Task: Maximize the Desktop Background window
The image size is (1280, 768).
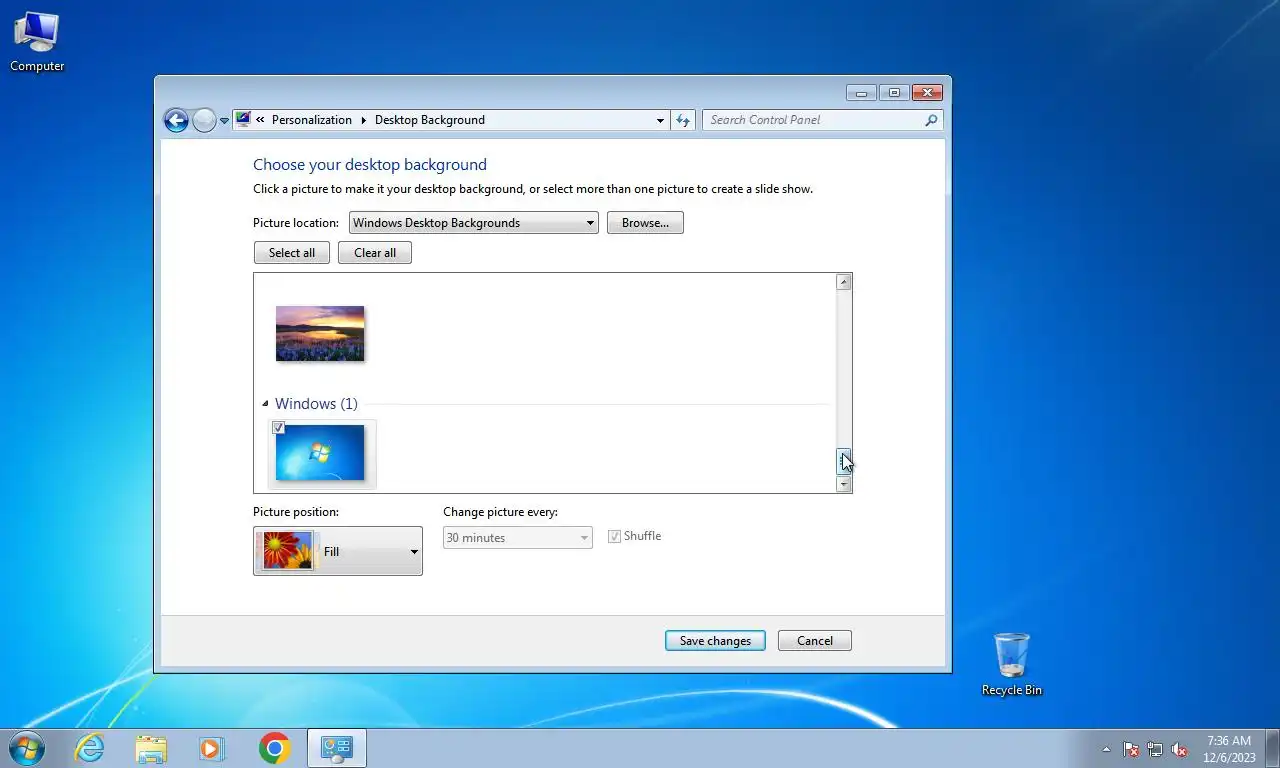Action: [x=894, y=93]
